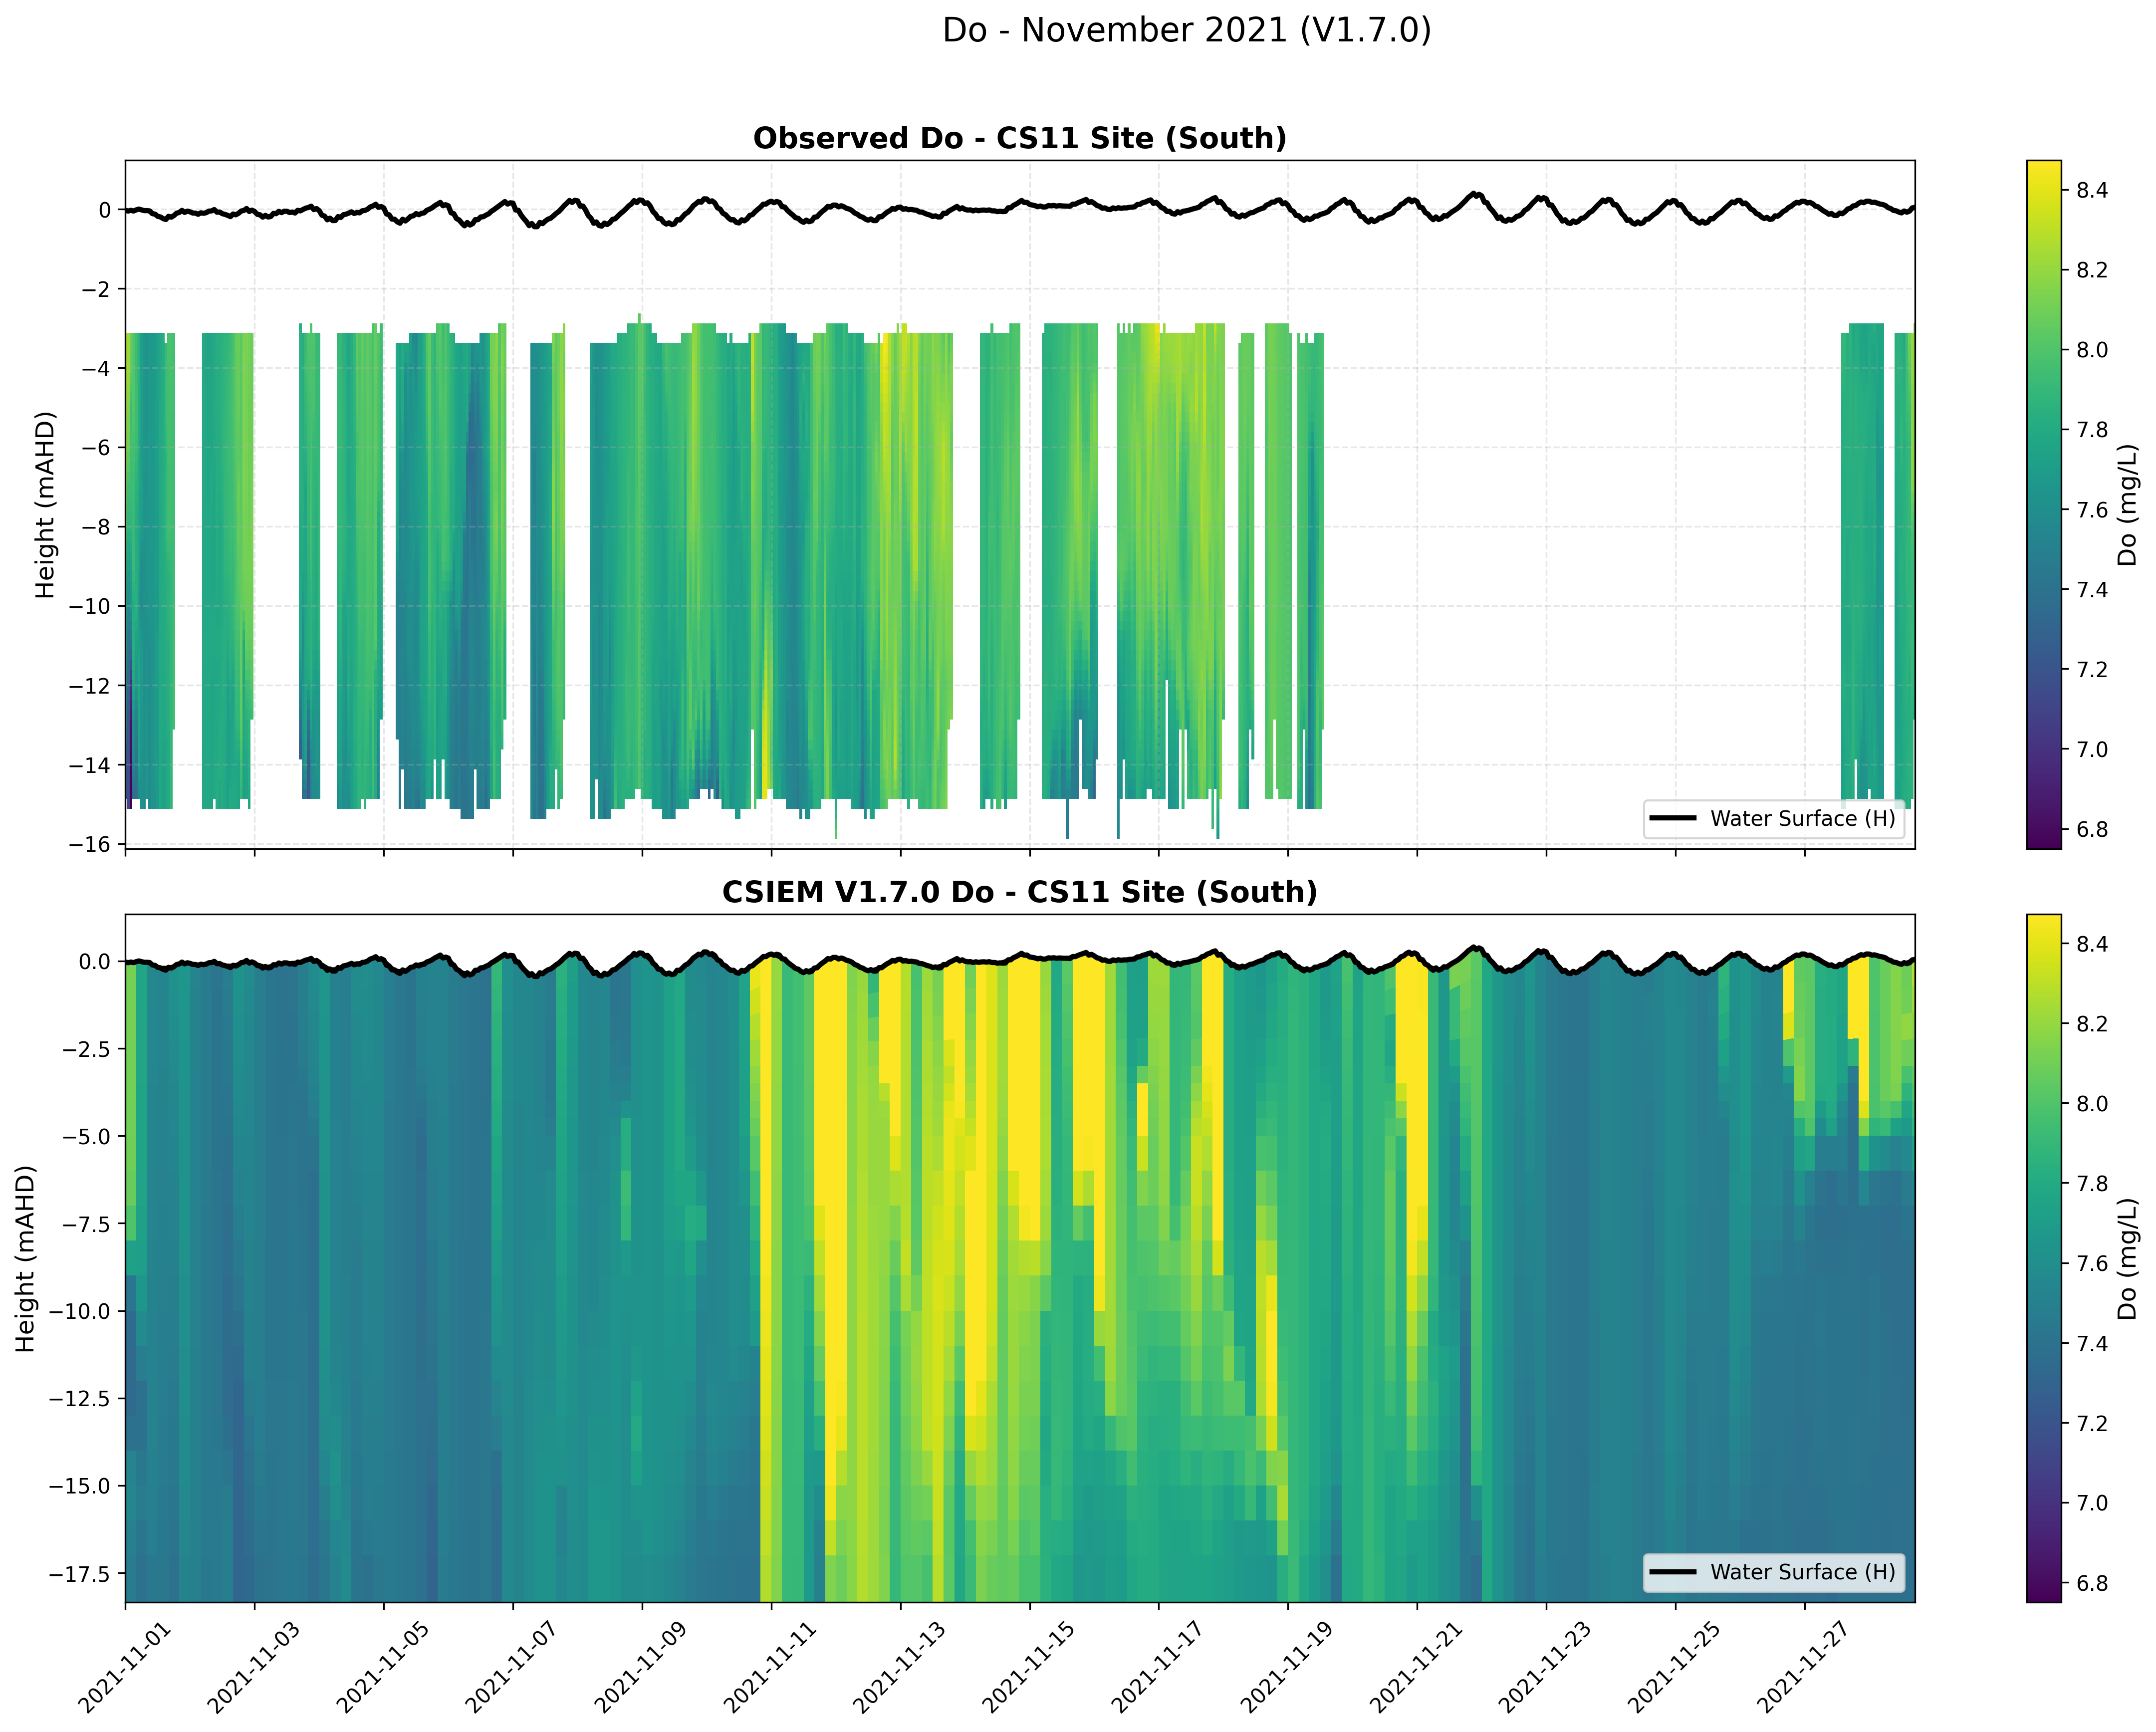
Task: Click the 'Observed Do - CS11 Site (South)' title
Action: (x=1019, y=138)
